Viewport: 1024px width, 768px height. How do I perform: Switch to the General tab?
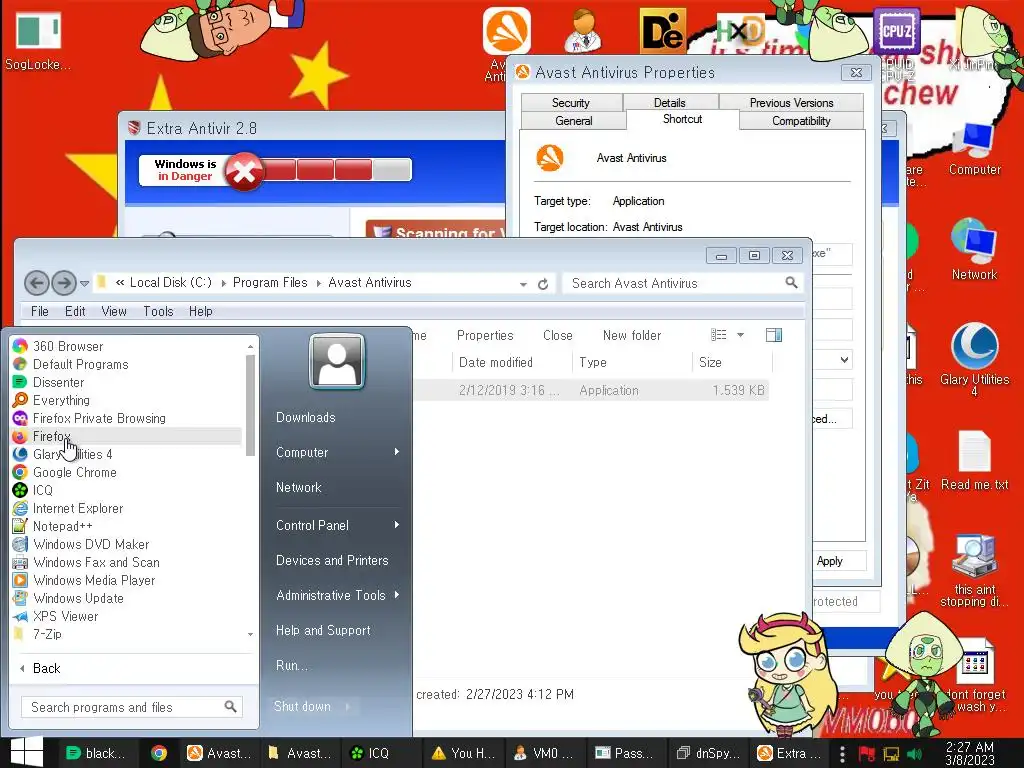tap(573, 121)
